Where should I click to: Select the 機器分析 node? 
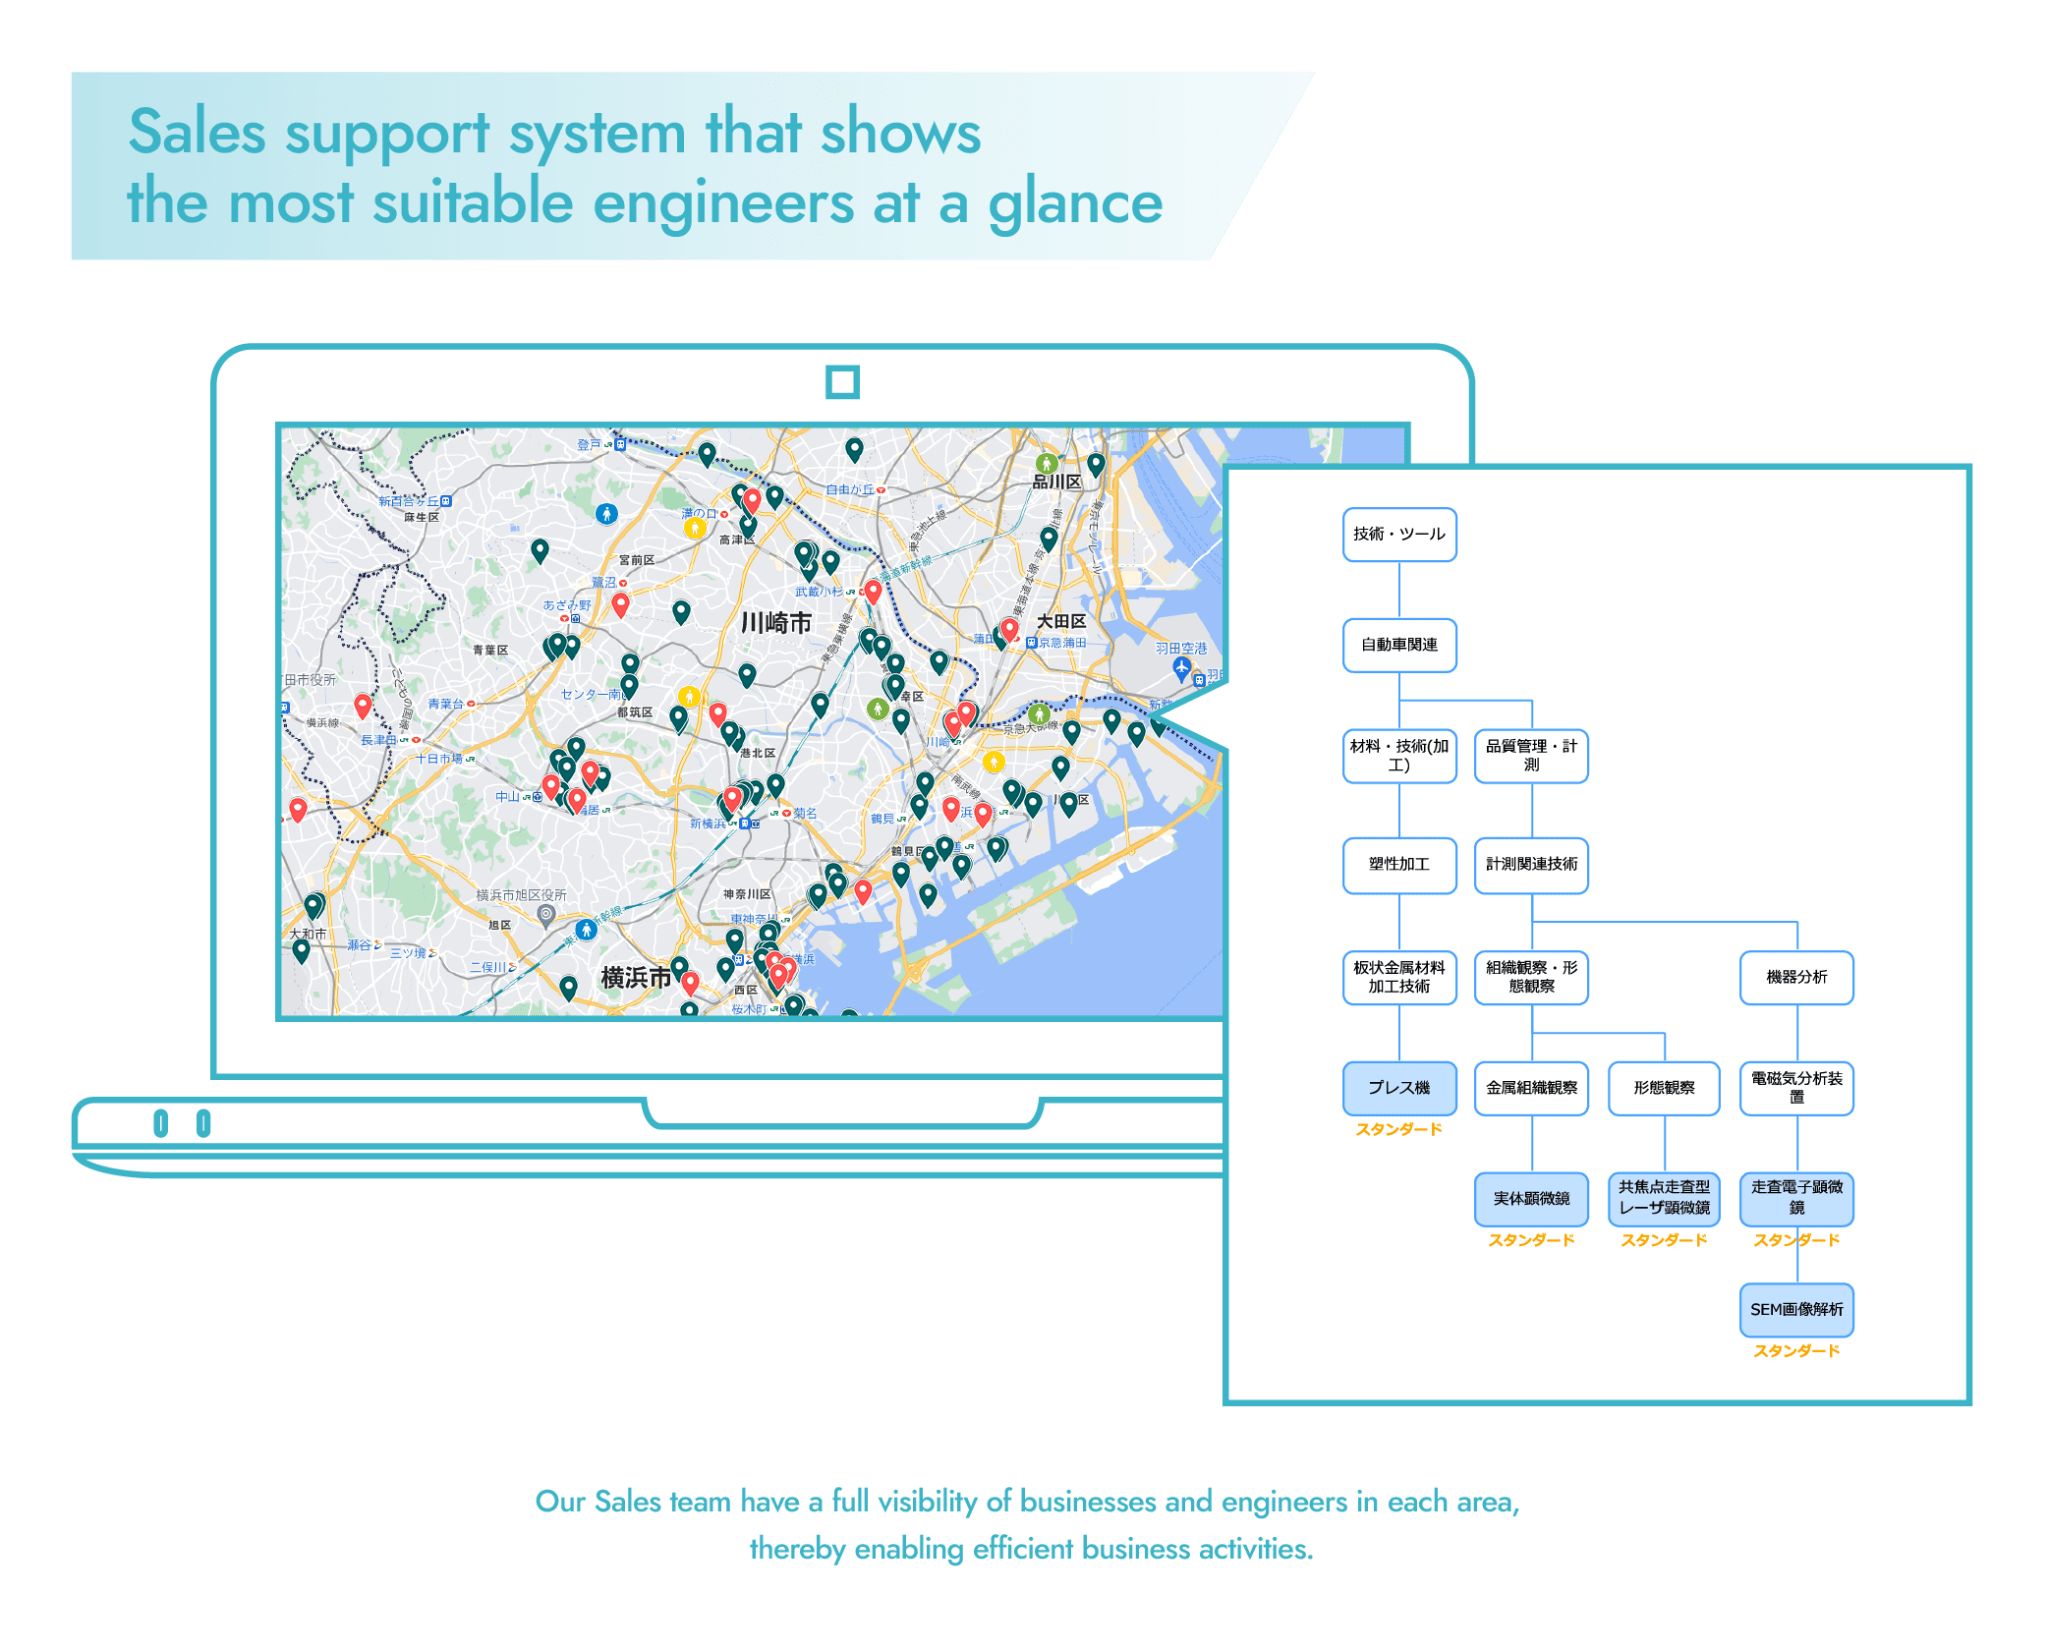coord(1796,976)
